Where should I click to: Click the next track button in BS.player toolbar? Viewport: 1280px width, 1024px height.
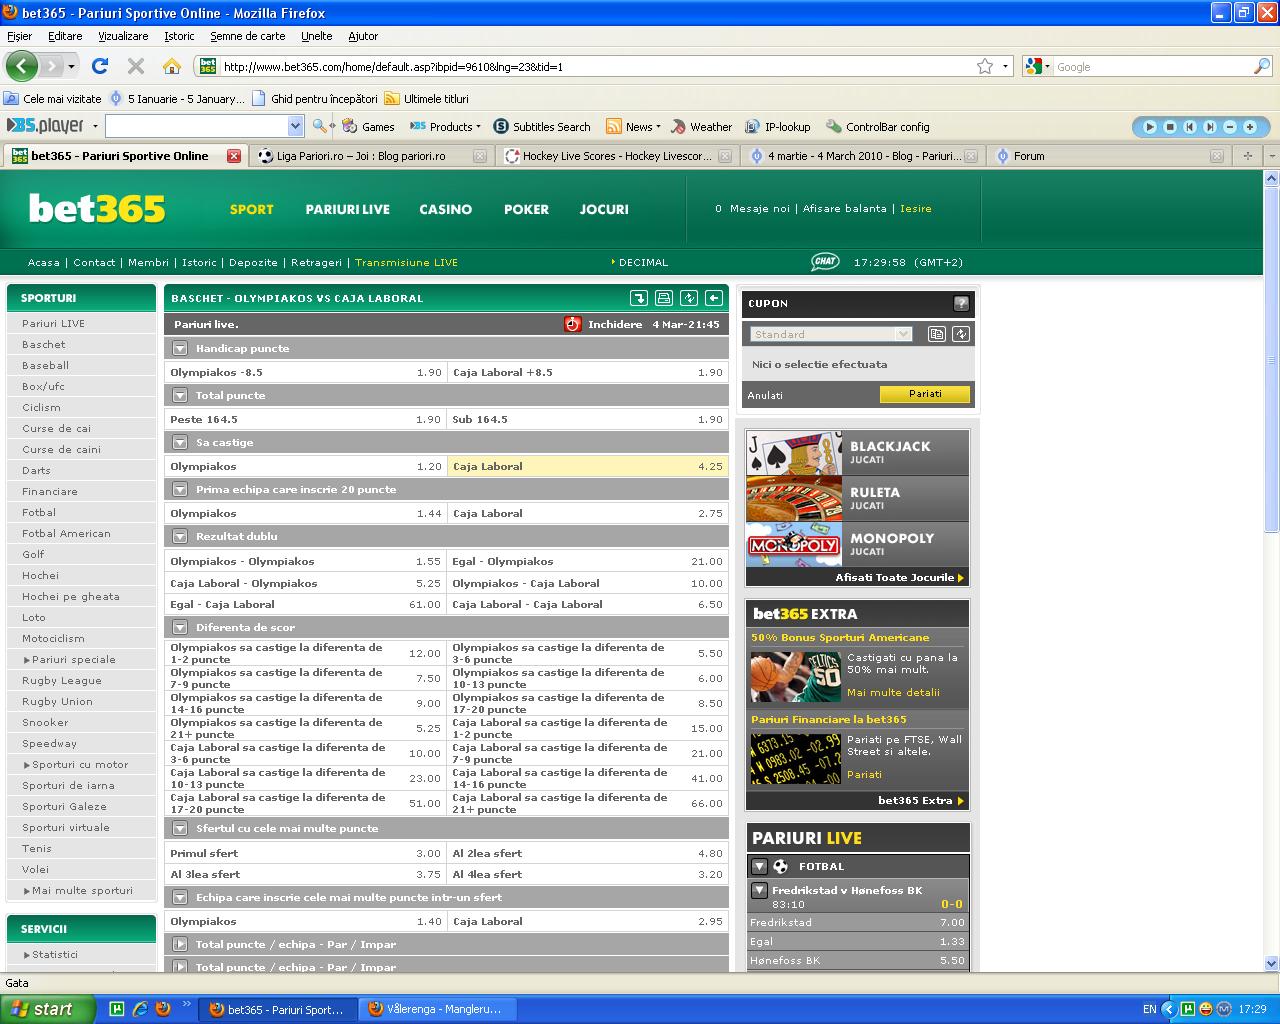(1210, 127)
